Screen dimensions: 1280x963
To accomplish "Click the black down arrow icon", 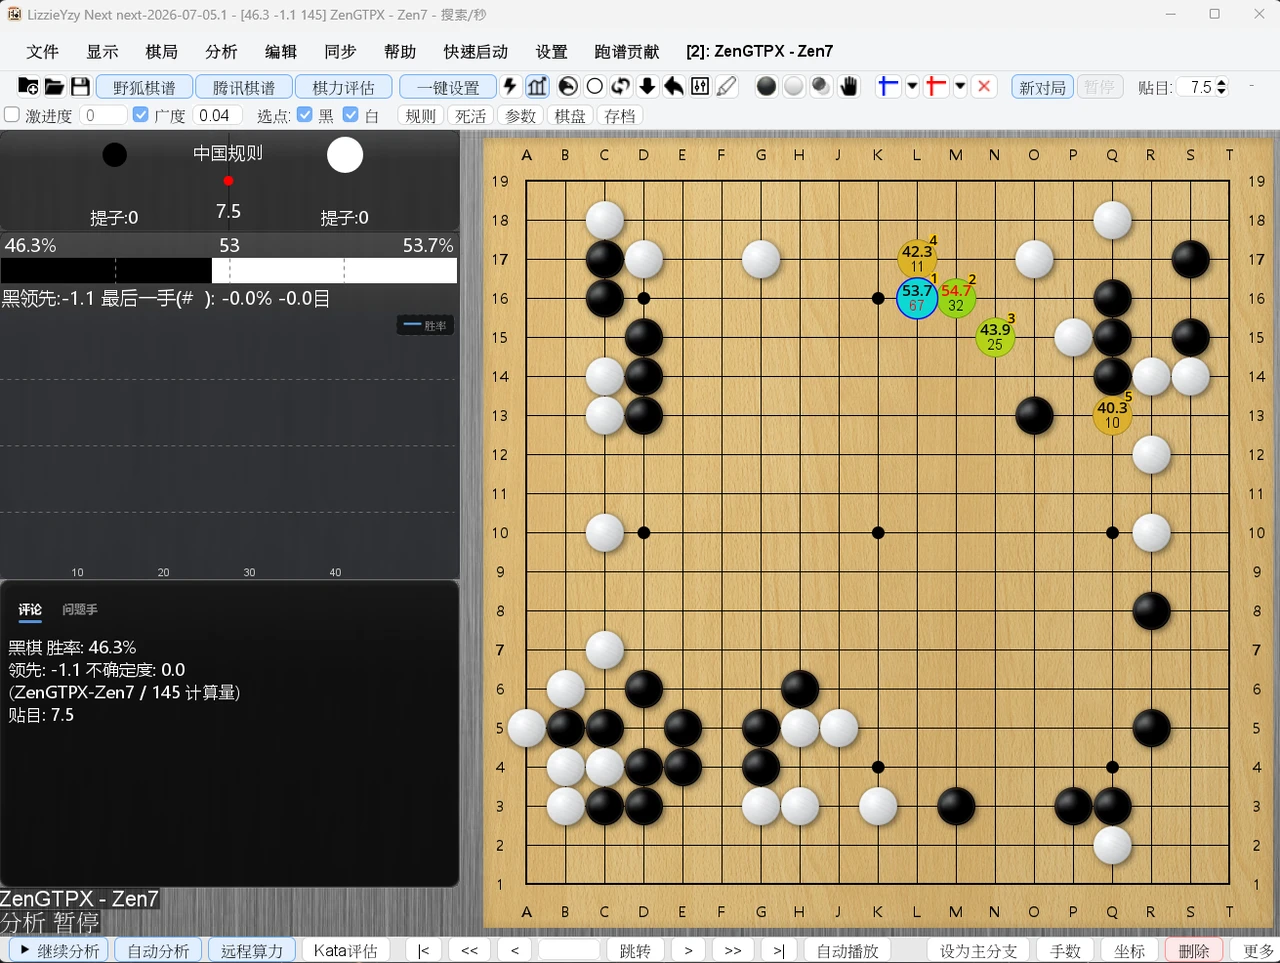I will (647, 87).
